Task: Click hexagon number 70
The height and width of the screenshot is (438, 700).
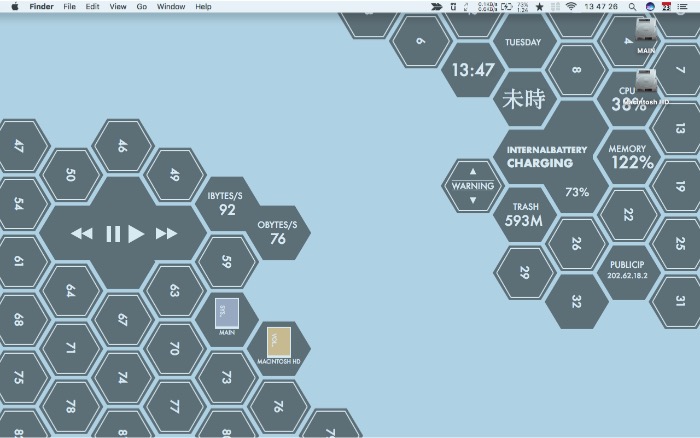Action: pyautogui.click(x=175, y=349)
